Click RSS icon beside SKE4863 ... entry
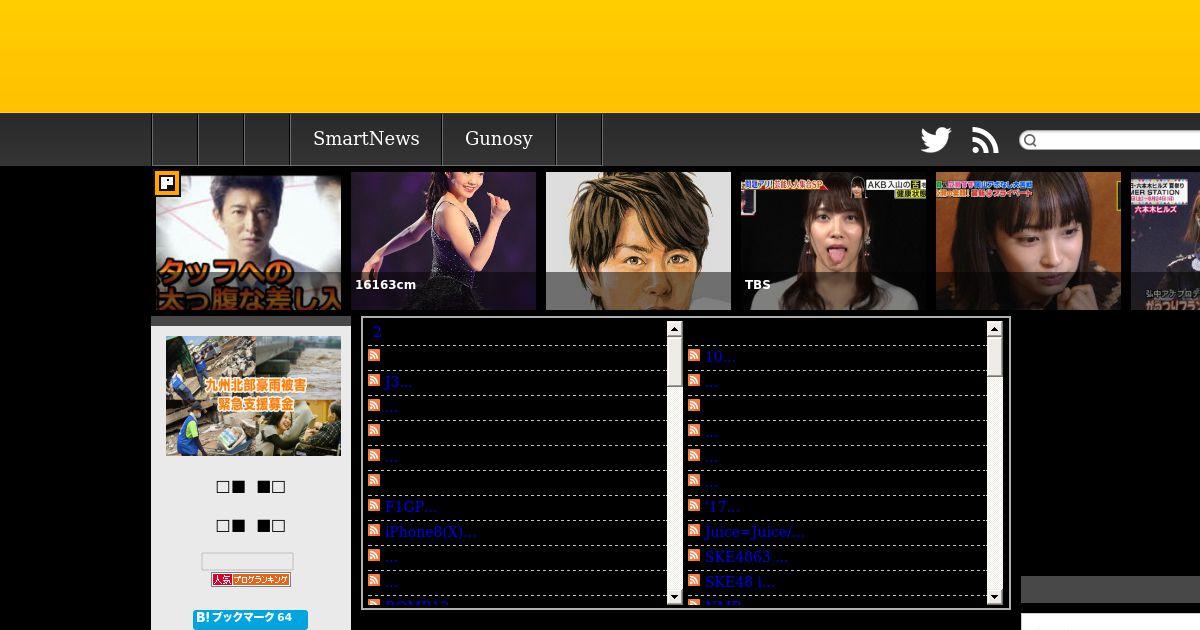The image size is (1200, 630). point(694,555)
